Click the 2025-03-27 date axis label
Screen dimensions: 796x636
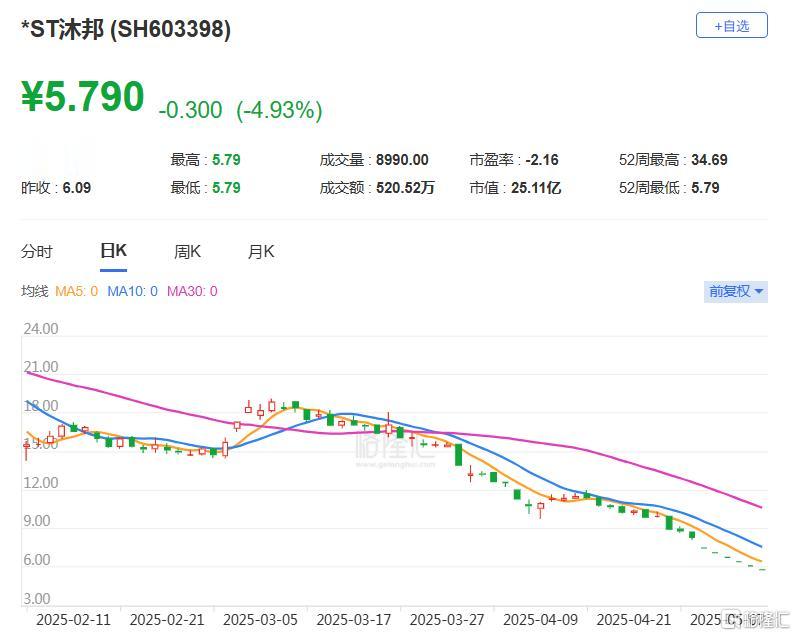447,620
